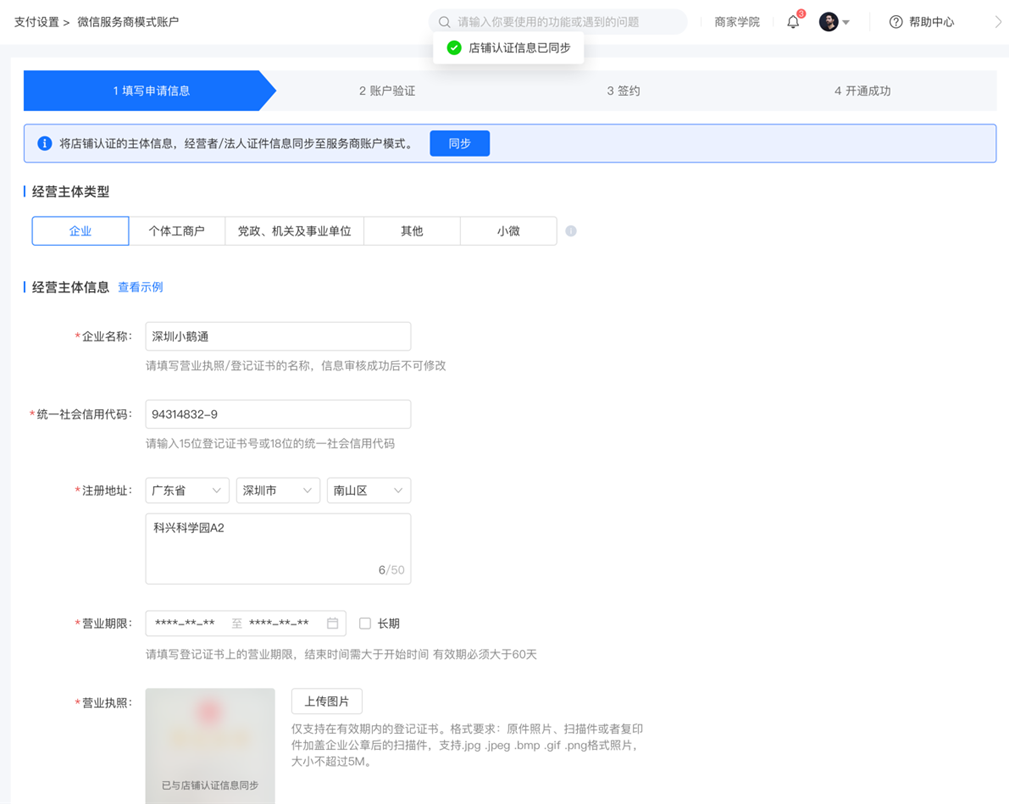Open the 查看示例 link
Image resolution: width=1009 pixels, height=810 pixels.
click(x=140, y=287)
